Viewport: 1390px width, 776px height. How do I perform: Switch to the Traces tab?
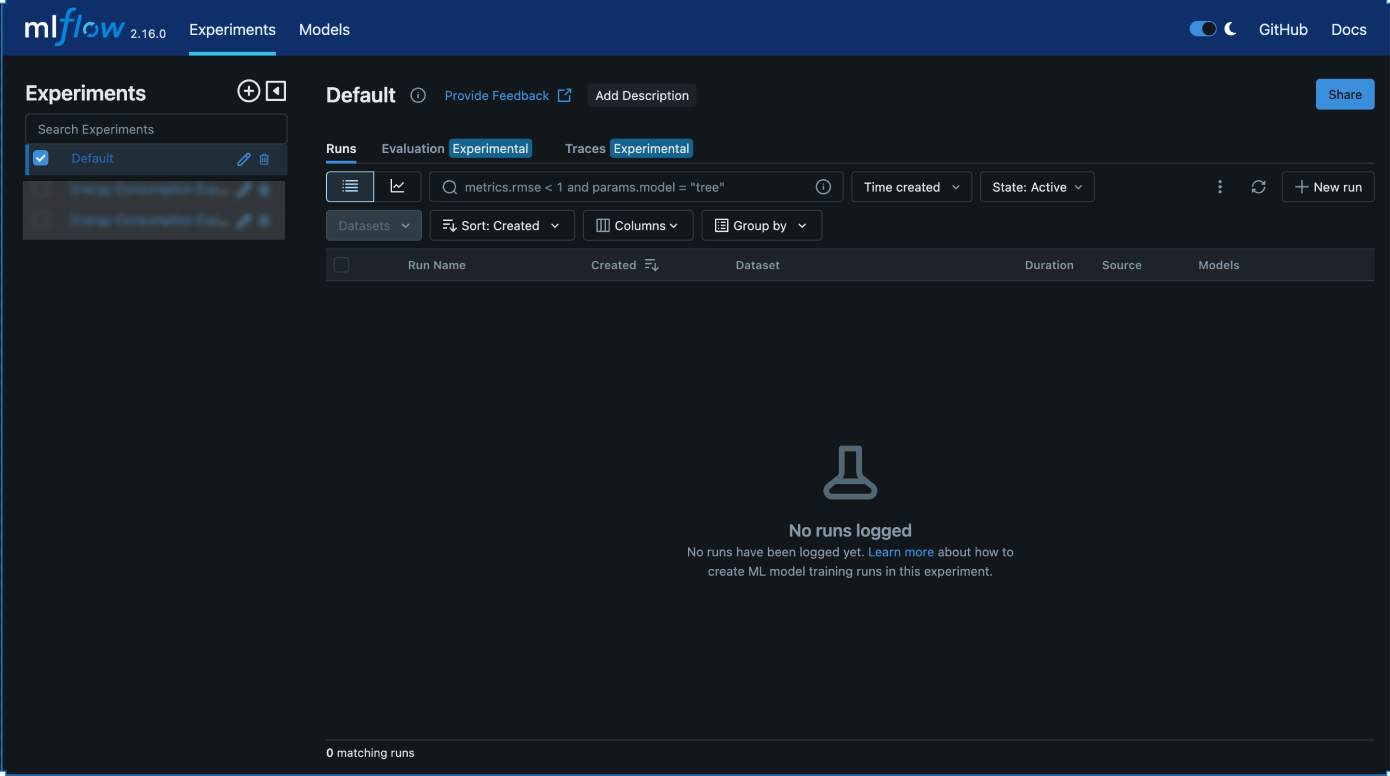coord(585,149)
